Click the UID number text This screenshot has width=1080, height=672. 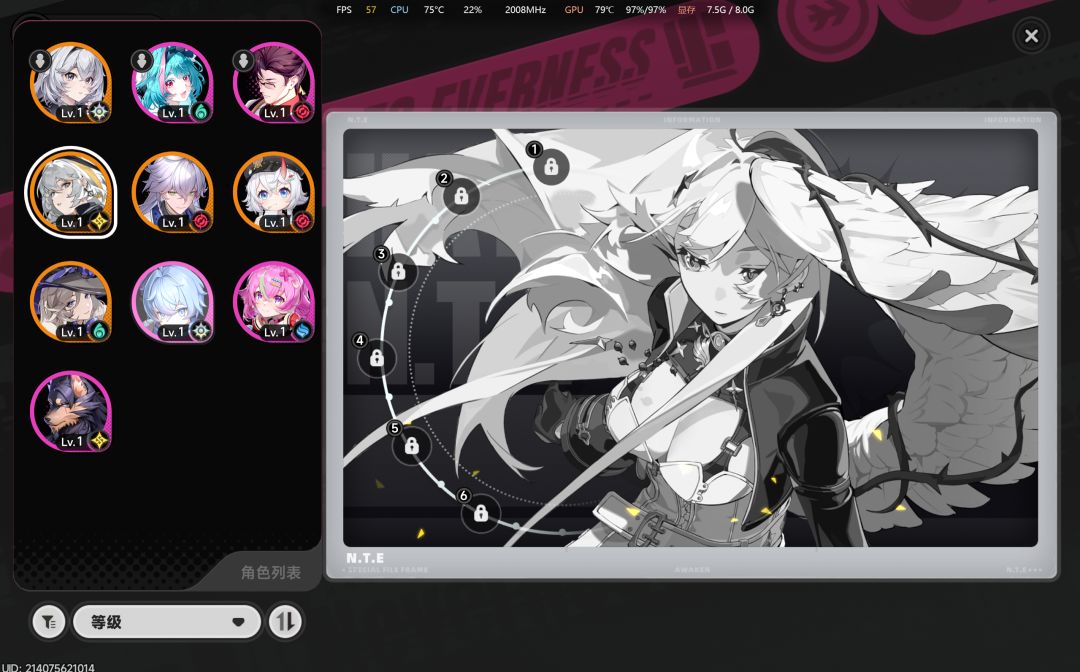click(48, 667)
